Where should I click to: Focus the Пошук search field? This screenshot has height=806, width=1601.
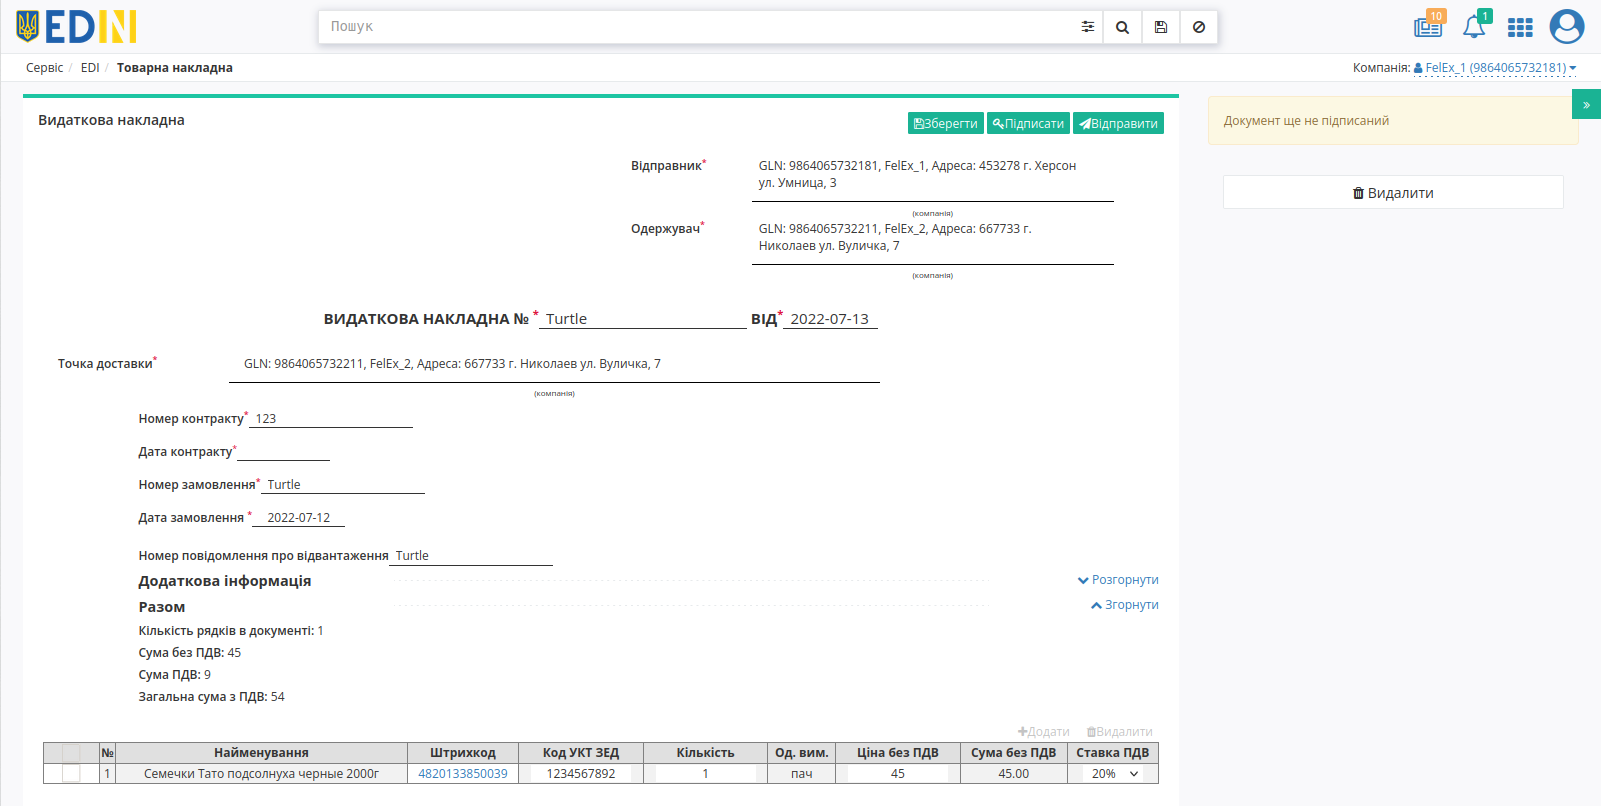[x=696, y=27]
